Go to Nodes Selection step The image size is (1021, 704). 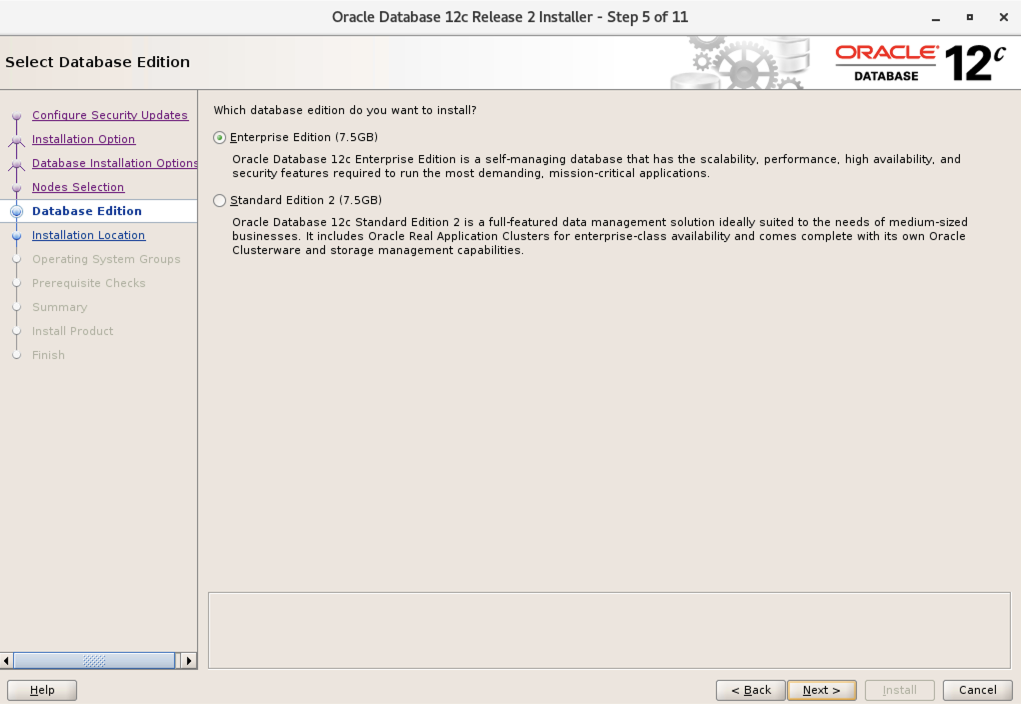coord(77,187)
